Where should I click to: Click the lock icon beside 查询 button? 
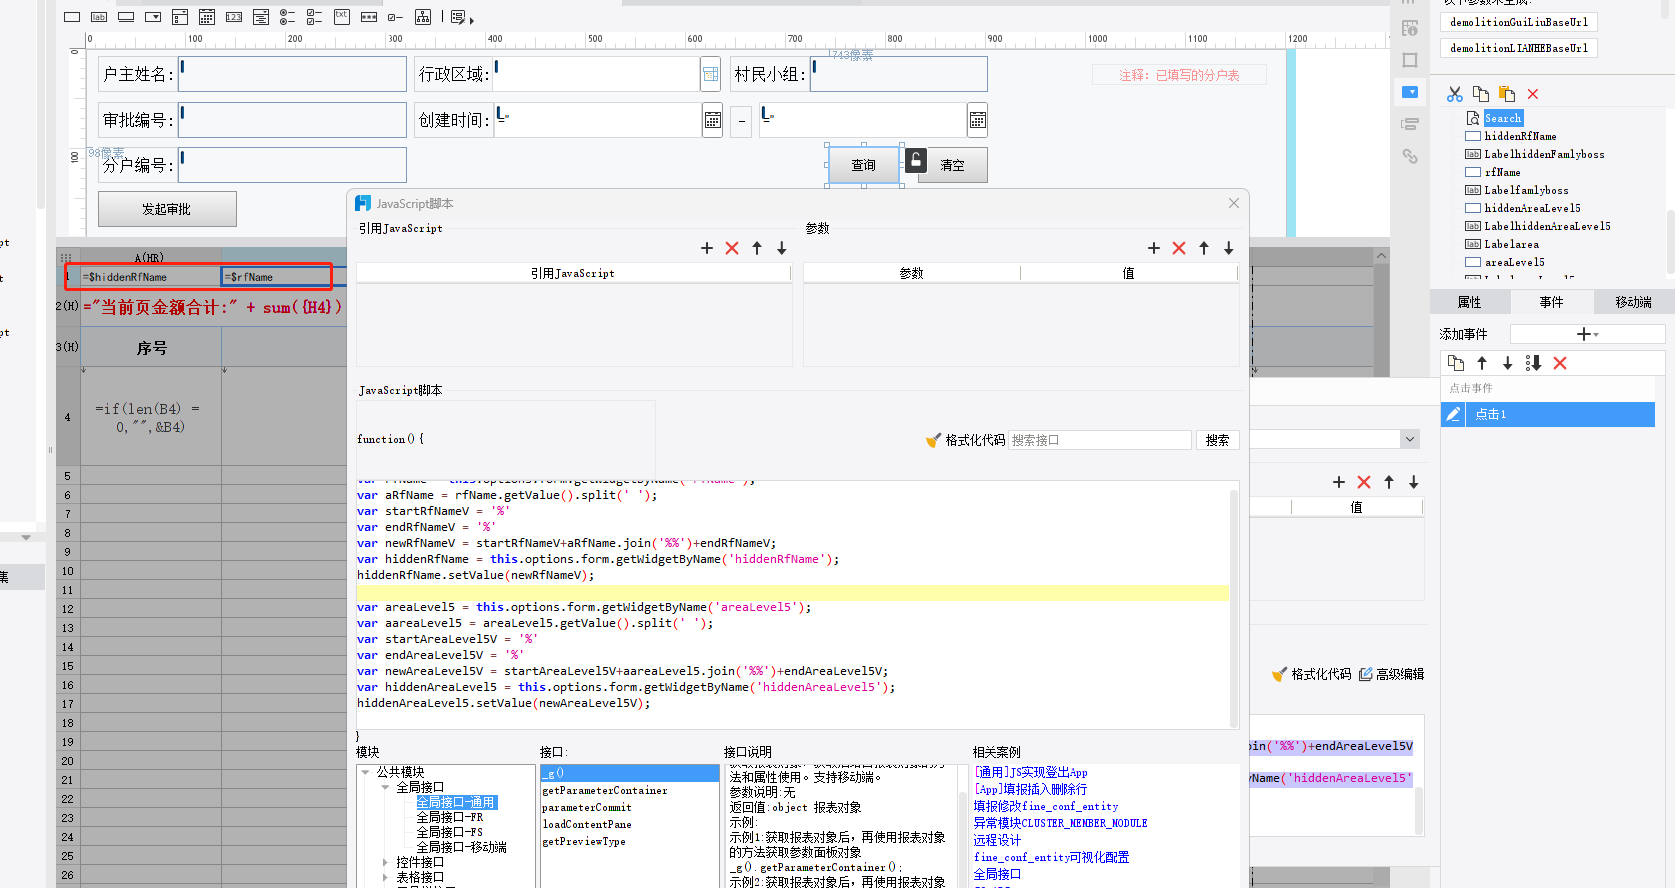pos(916,160)
